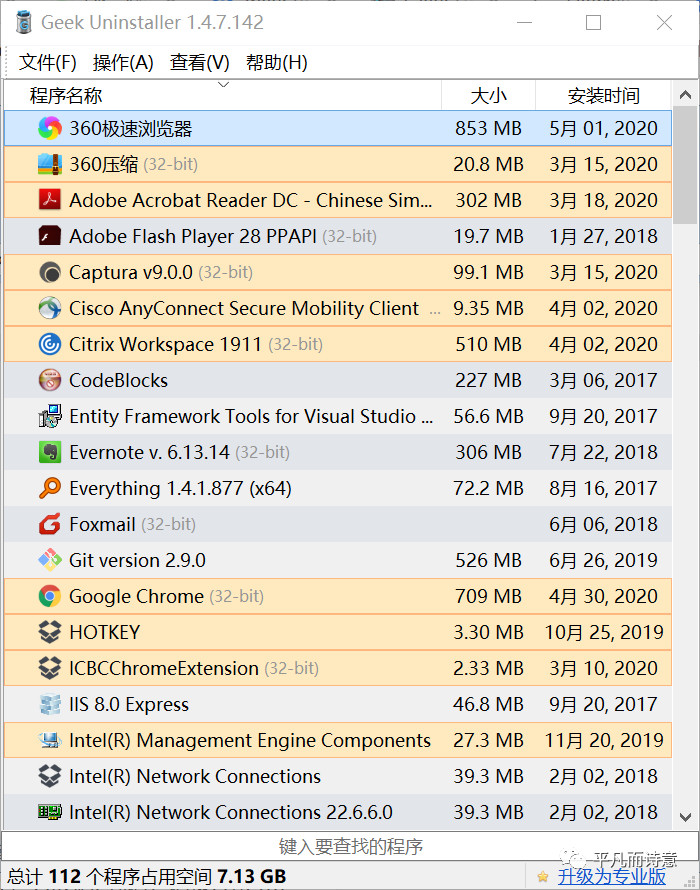The width and height of the screenshot is (700, 890).
Task: Click the Geek Uninstaller title bar icon
Action: (x=24, y=22)
